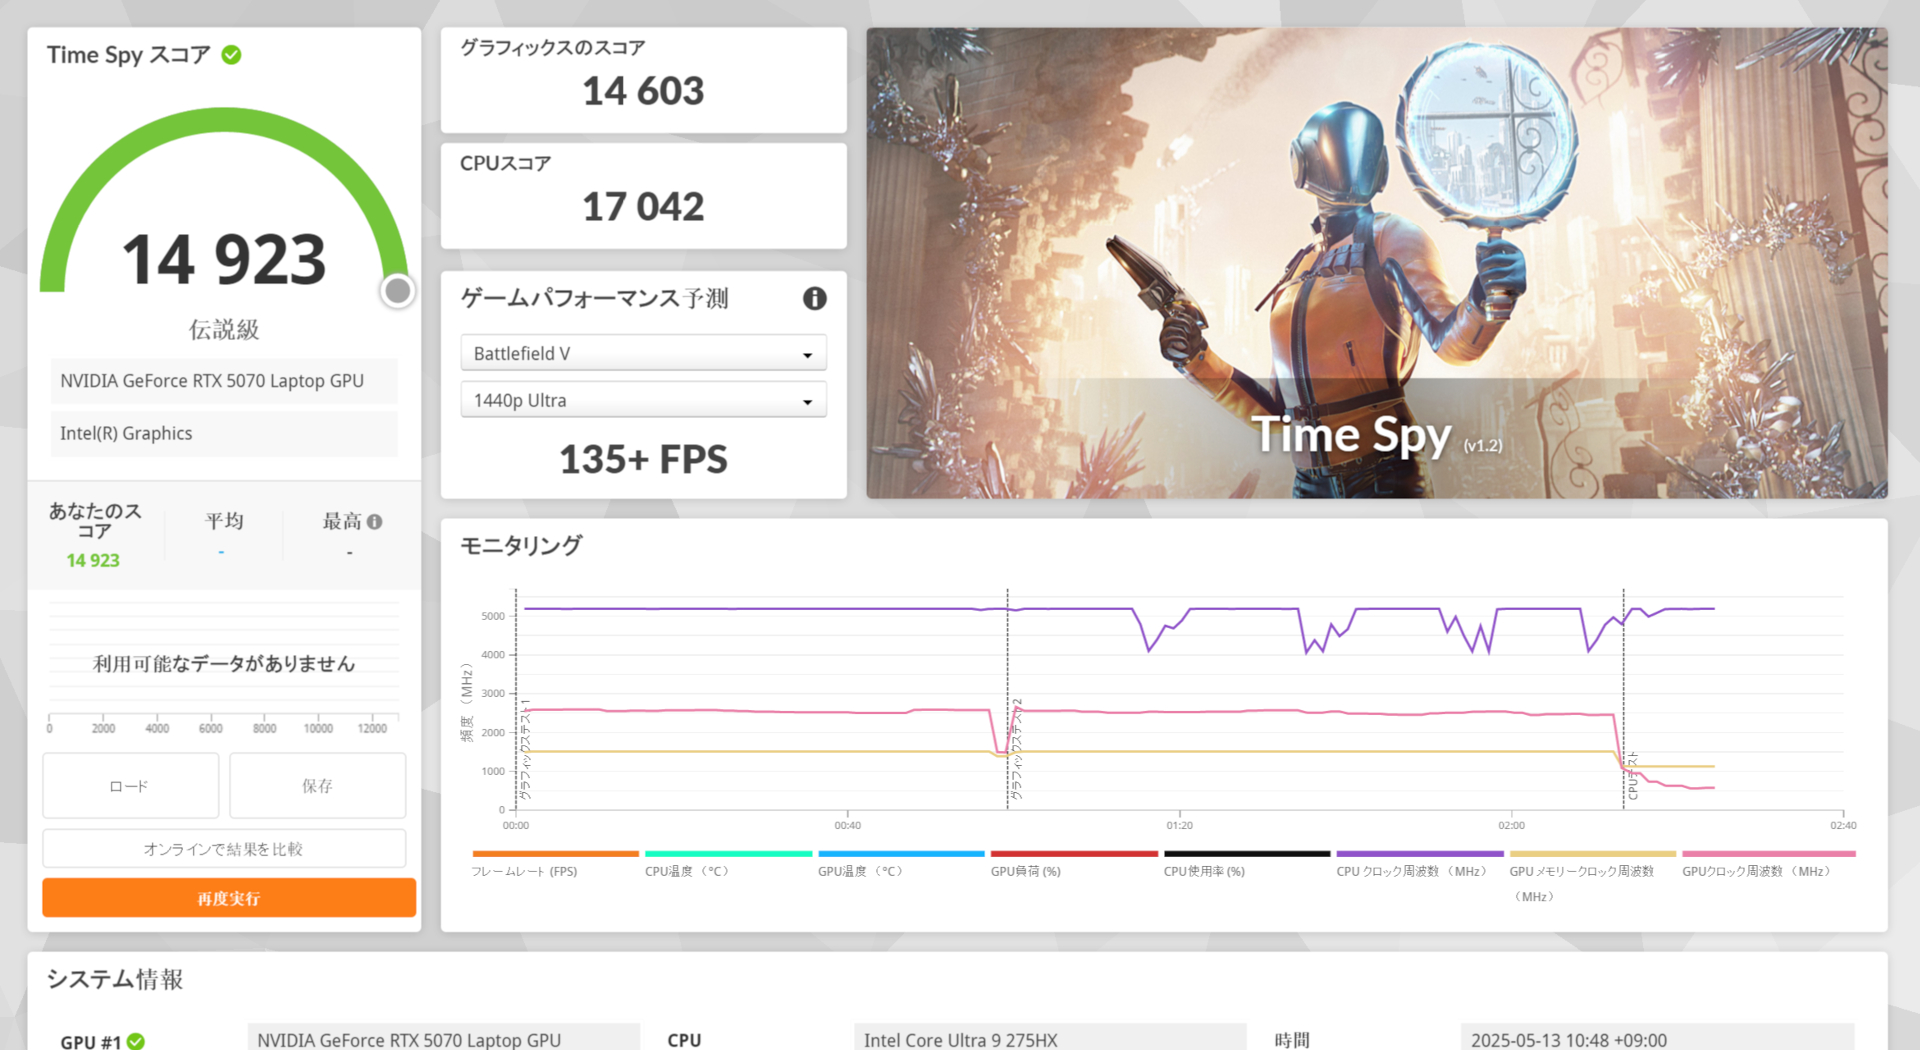Click the CPU温度 legend marker
This screenshot has height=1050, width=1920.
click(728, 854)
